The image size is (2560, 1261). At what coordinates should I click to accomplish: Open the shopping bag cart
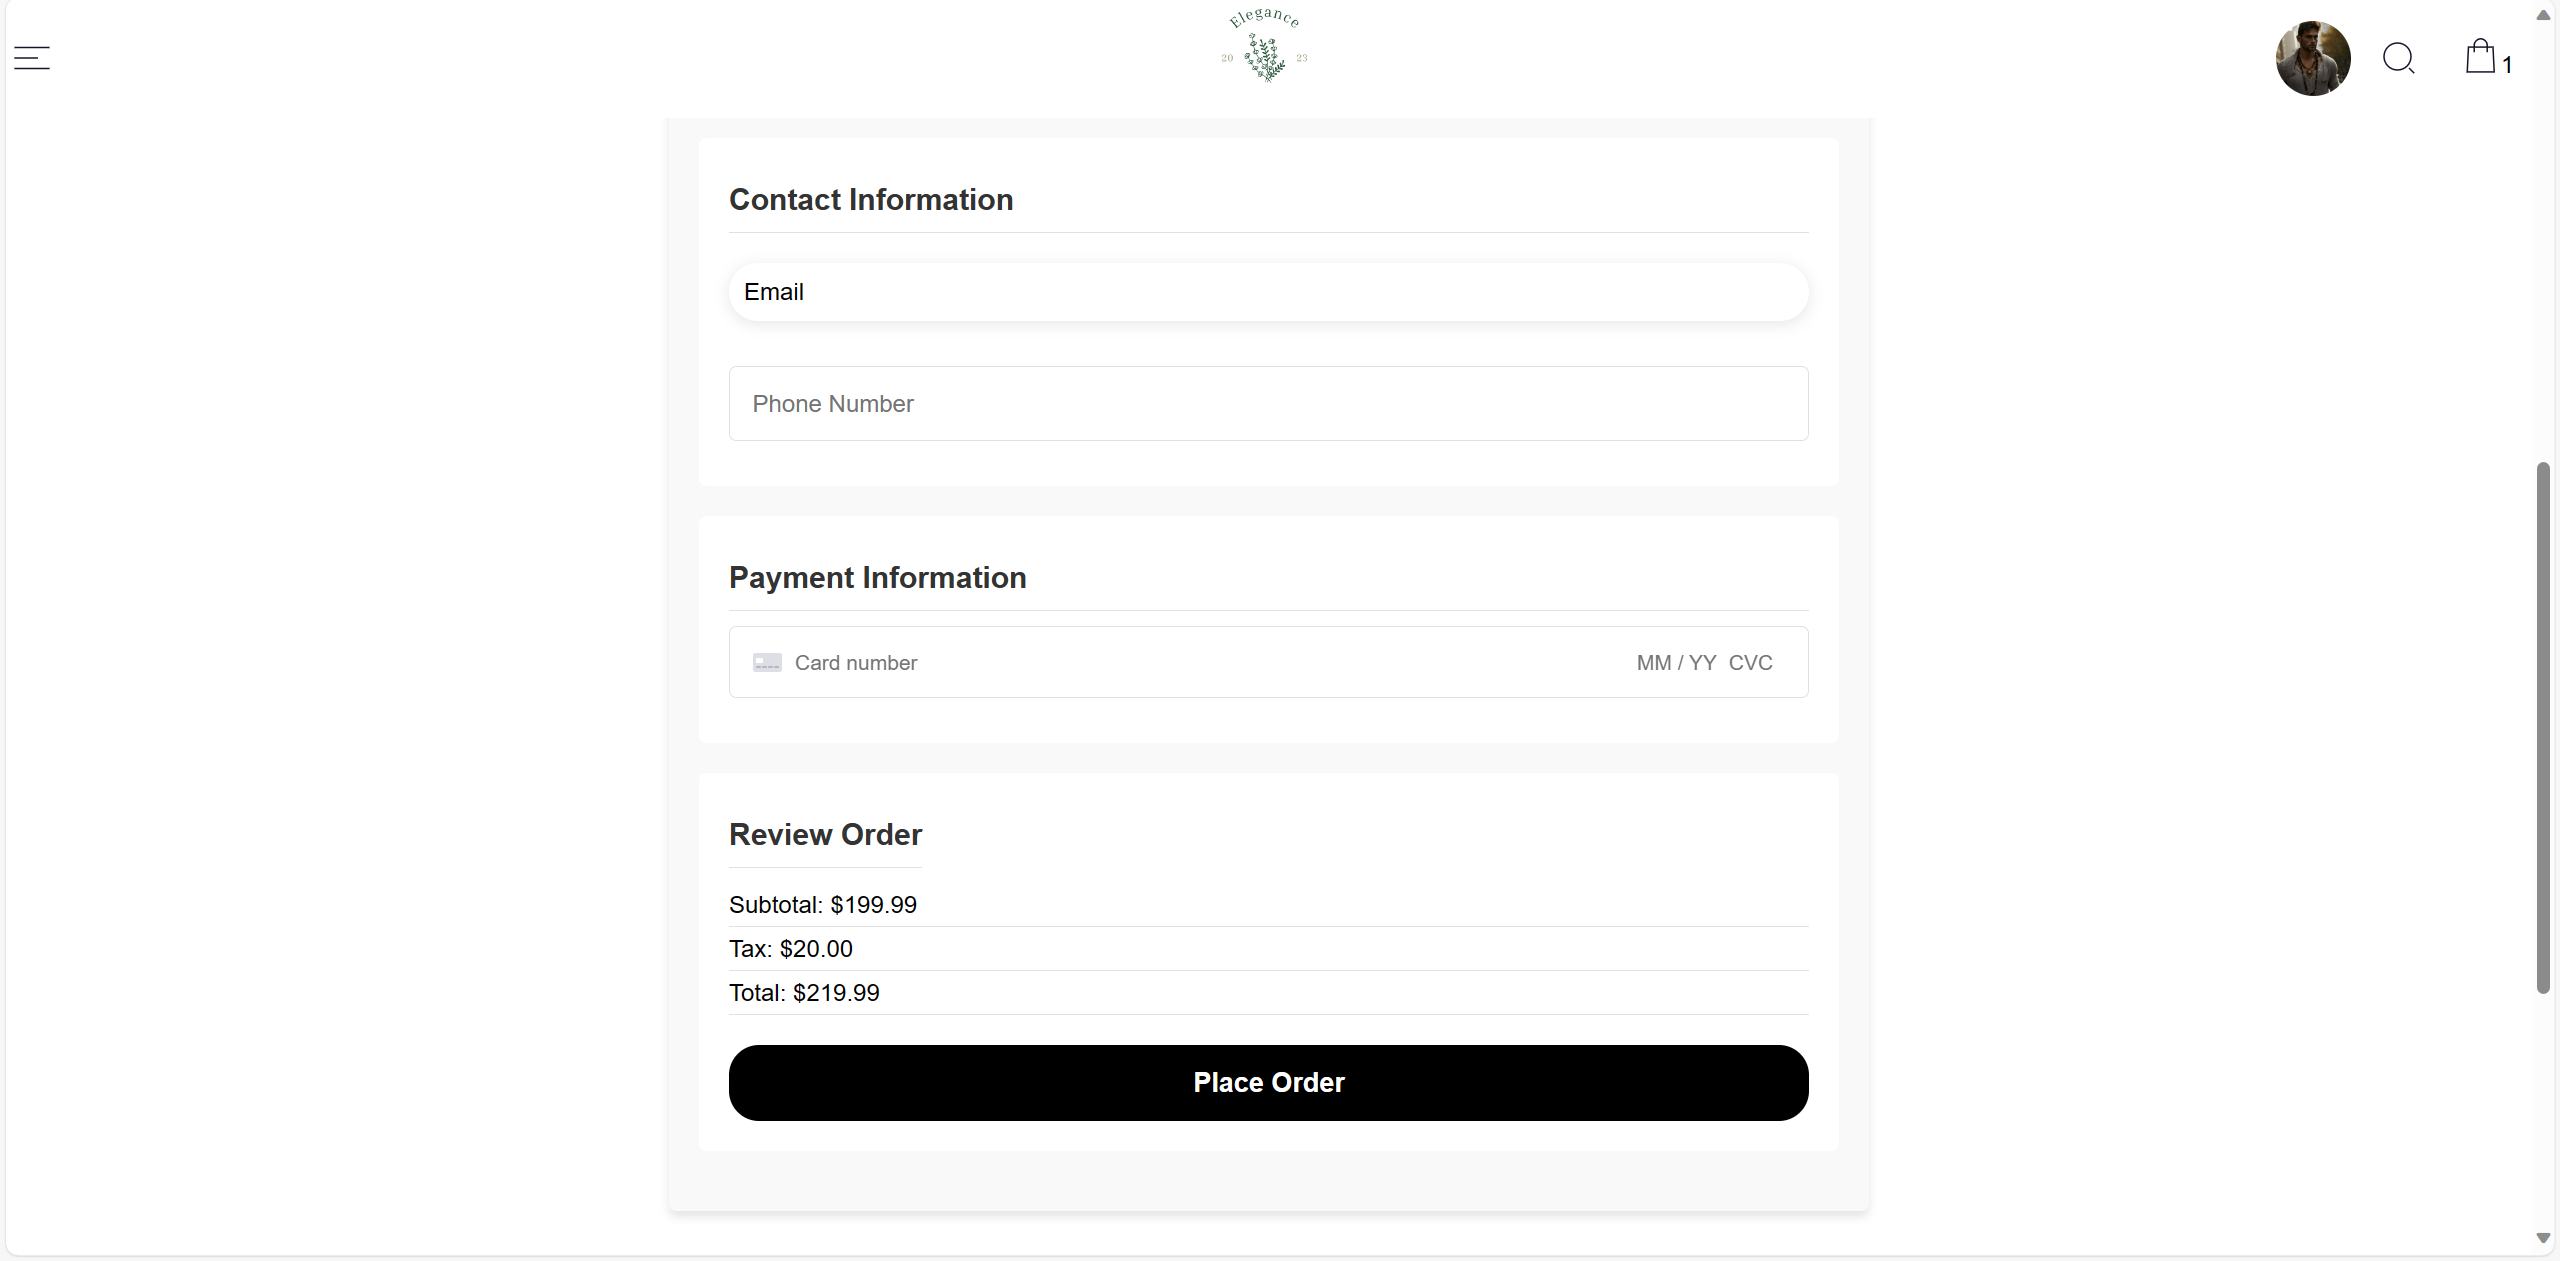coord(2480,56)
